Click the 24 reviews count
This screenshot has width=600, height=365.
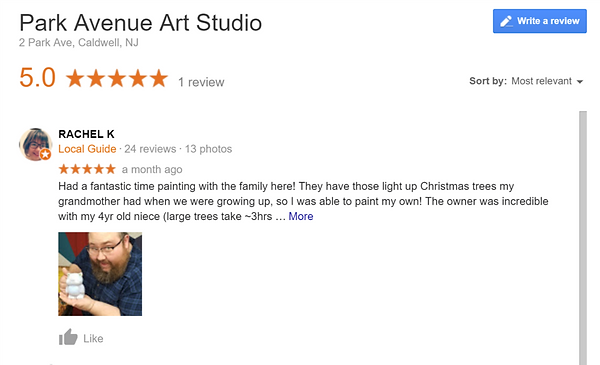pos(150,149)
